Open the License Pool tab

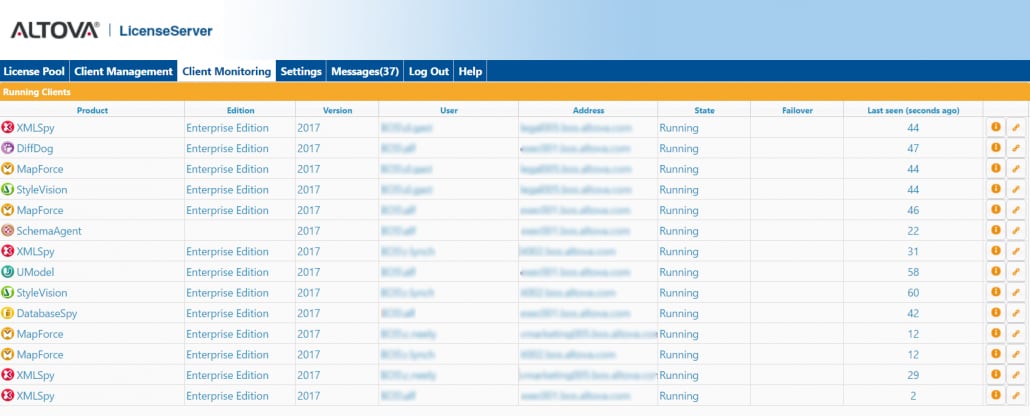[x=34, y=72]
